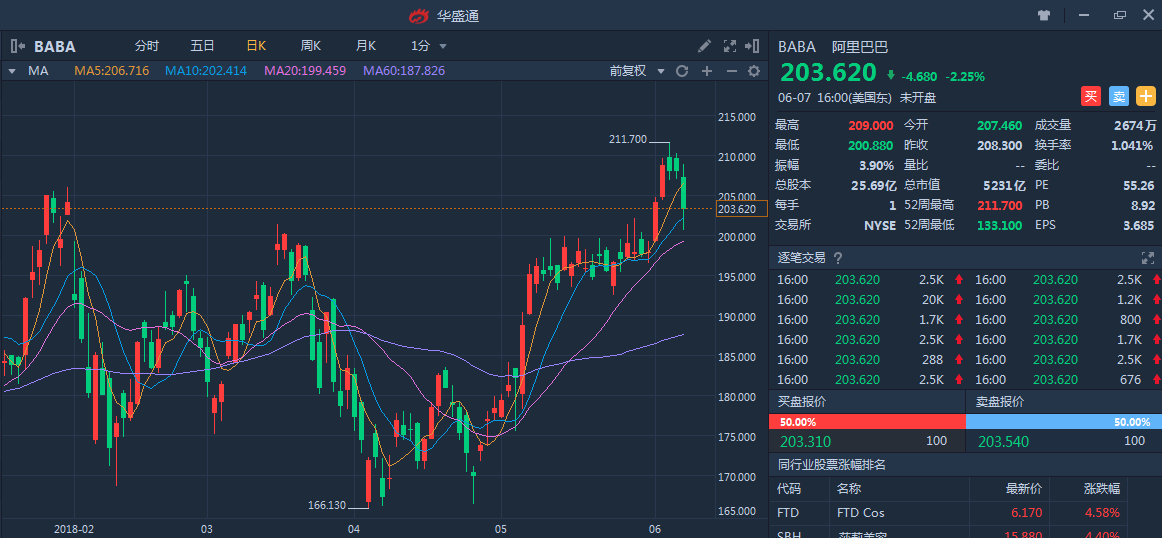This screenshot has width=1162, height=538.
Task: Select the 周K weekly chart tab
Action: click(x=311, y=46)
